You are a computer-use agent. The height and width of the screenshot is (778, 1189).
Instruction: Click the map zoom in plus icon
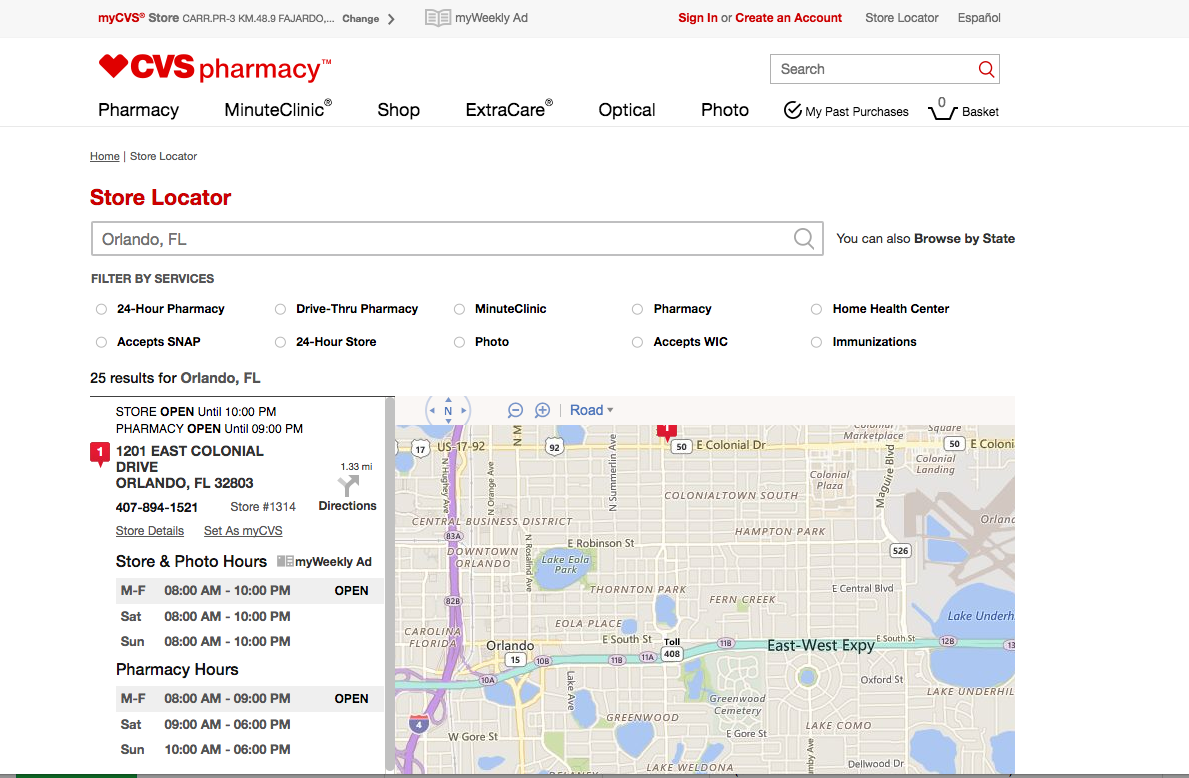(542, 410)
